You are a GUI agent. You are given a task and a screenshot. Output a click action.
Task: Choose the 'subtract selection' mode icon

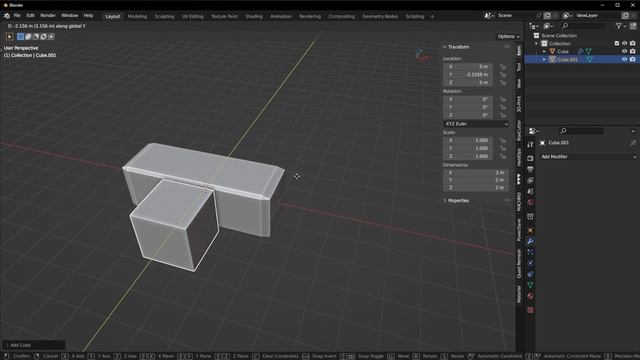pyautogui.click(x=36, y=36)
